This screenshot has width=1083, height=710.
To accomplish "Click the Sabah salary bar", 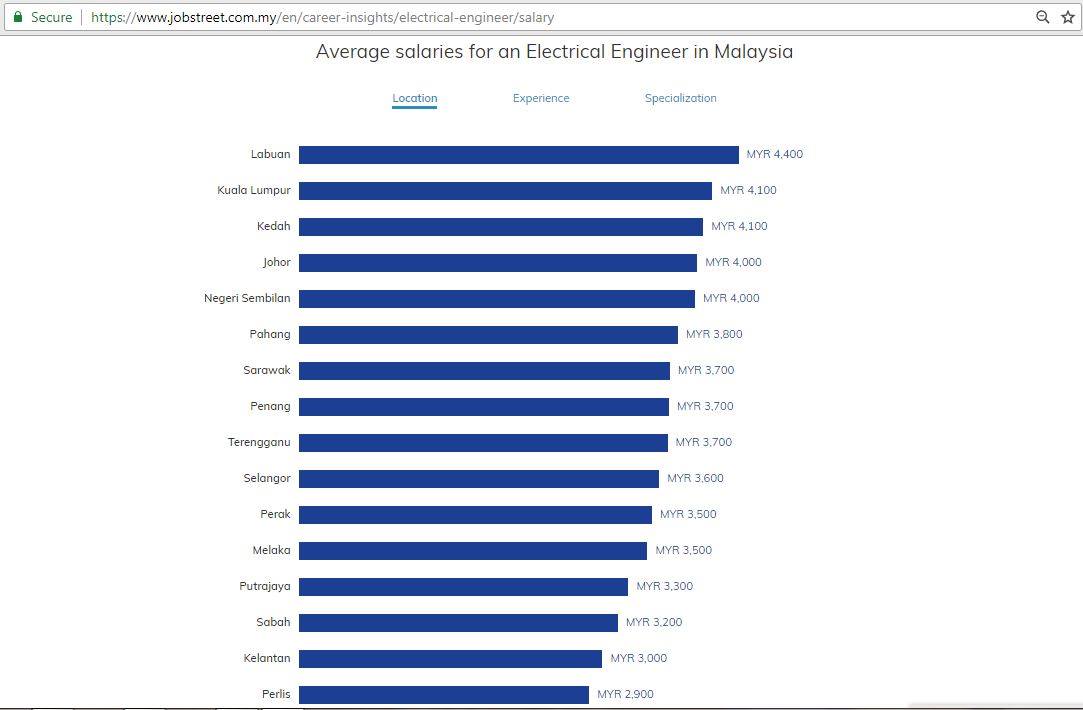I will coord(459,622).
